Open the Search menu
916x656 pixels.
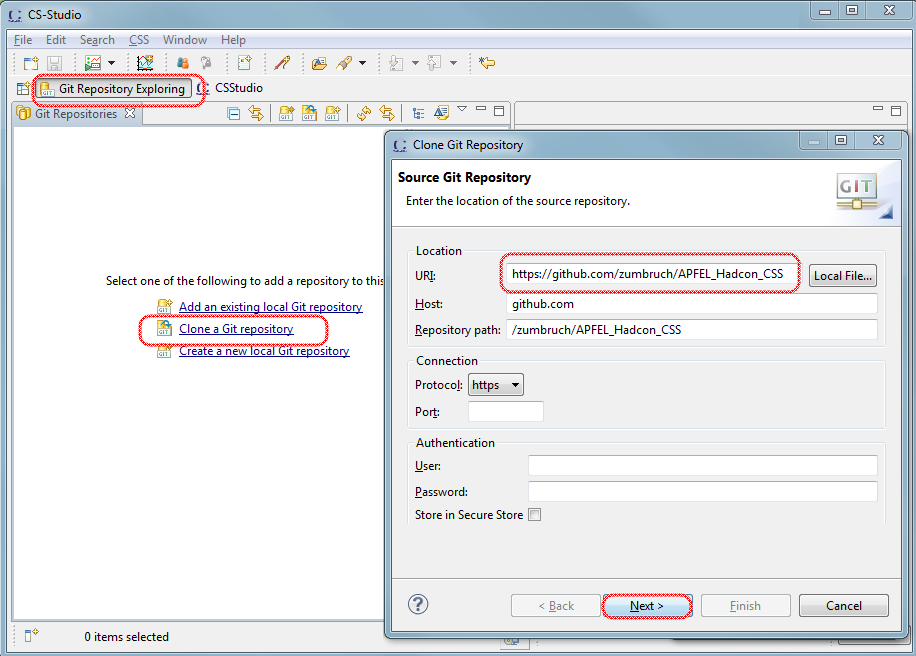pyautogui.click(x=97, y=40)
